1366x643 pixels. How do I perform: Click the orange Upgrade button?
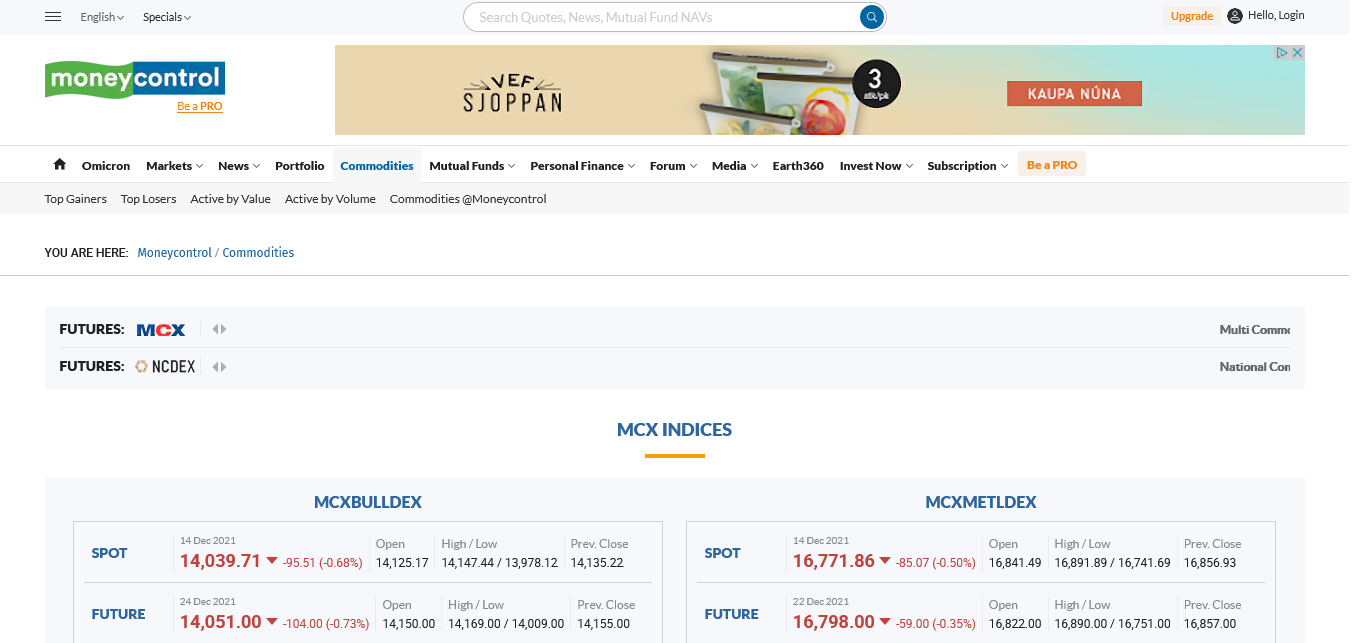coord(1191,16)
